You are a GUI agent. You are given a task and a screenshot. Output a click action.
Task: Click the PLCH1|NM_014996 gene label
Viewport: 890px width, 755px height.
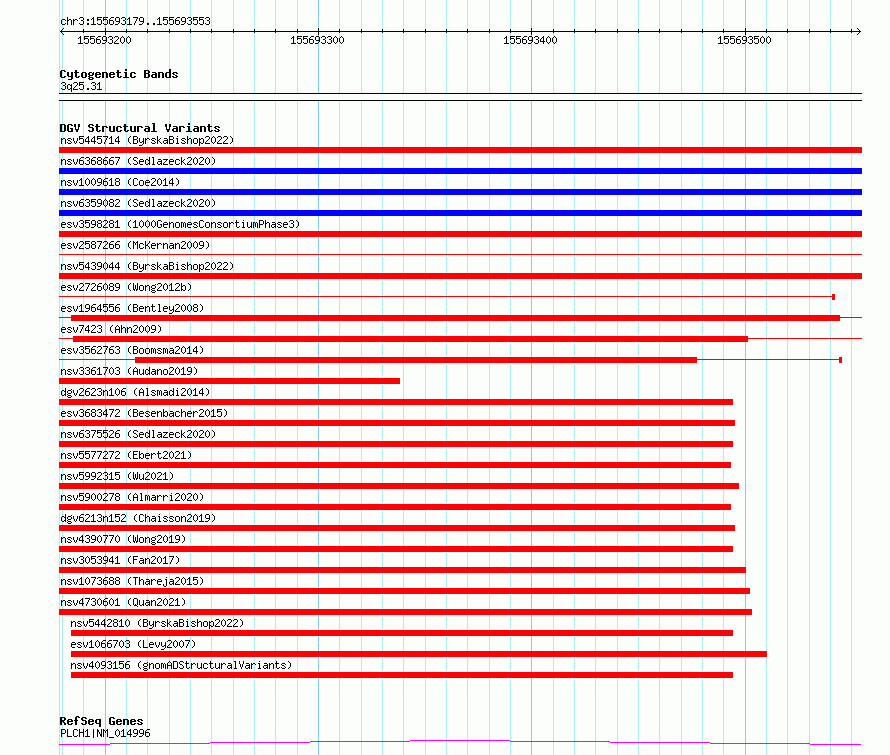pos(105,733)
